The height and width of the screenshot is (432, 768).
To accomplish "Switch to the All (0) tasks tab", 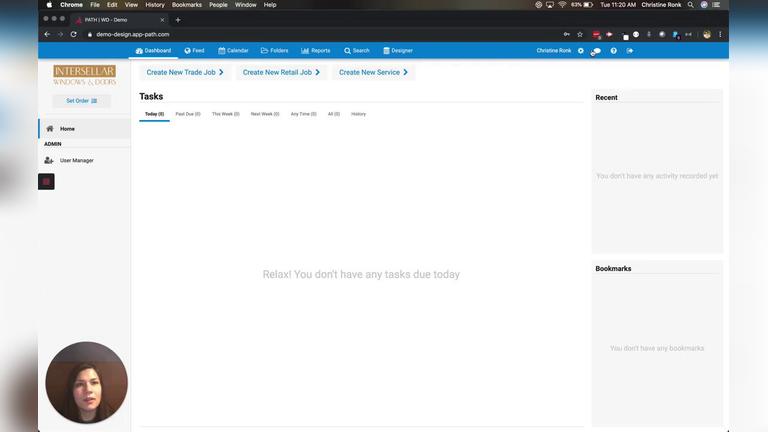I will 334,114.
